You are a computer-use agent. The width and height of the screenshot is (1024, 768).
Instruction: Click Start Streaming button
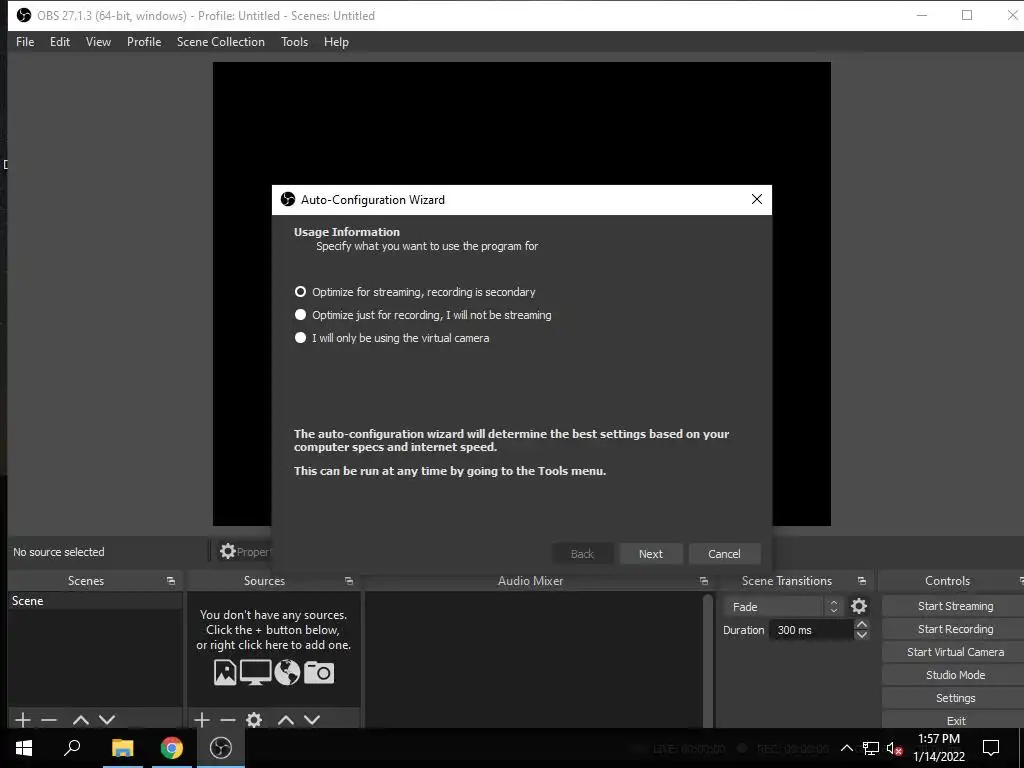pos(955,606)
